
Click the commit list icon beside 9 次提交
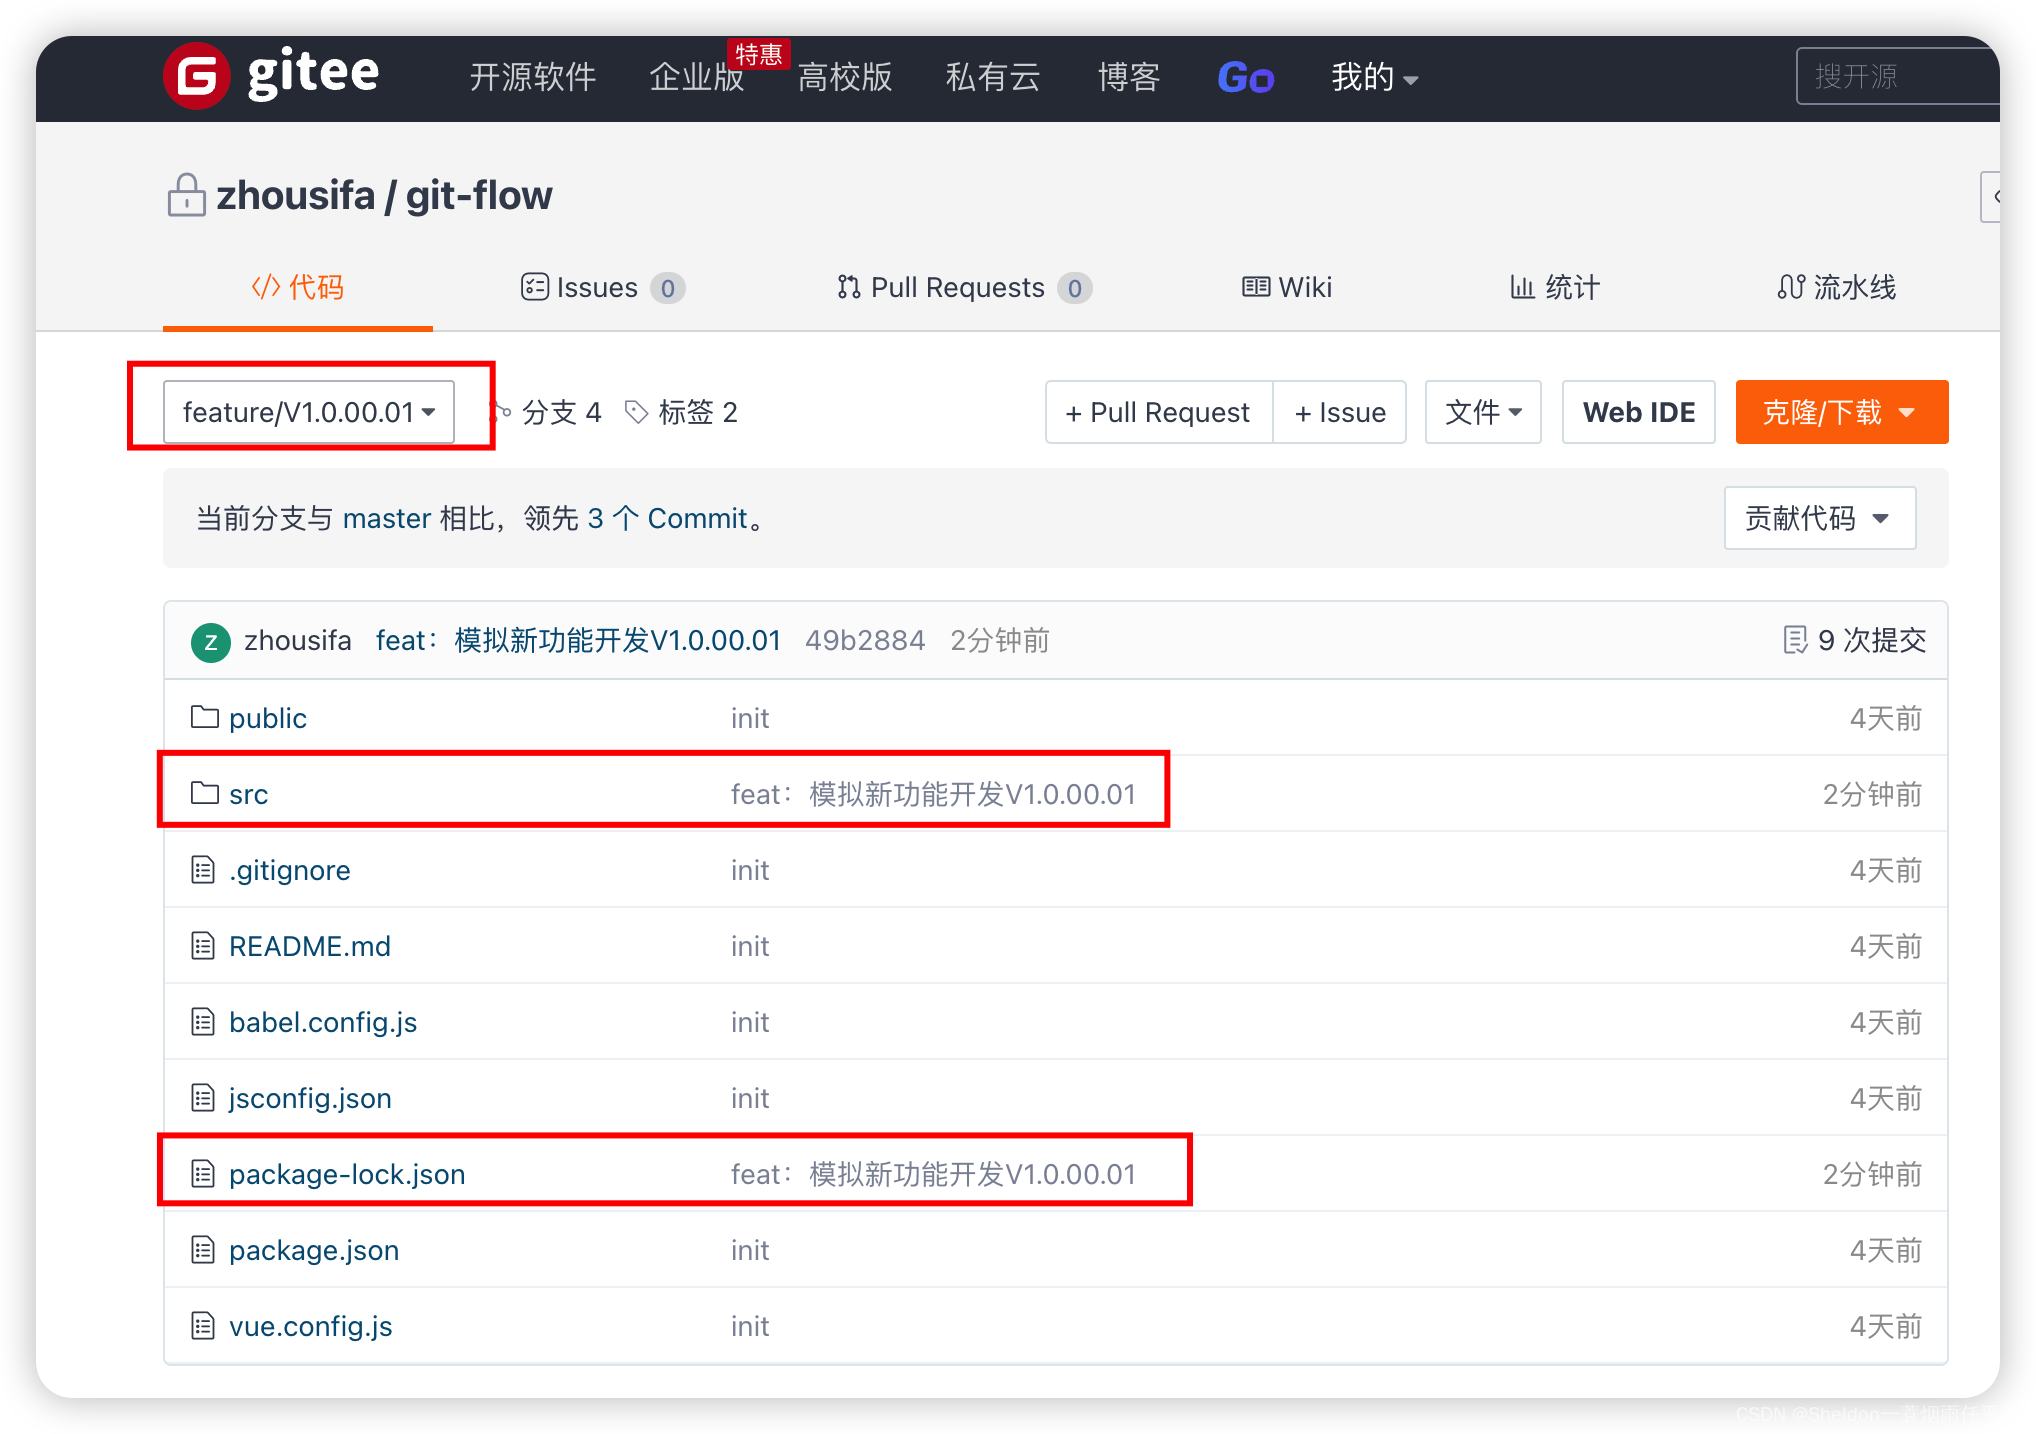tap(1795, 640)
